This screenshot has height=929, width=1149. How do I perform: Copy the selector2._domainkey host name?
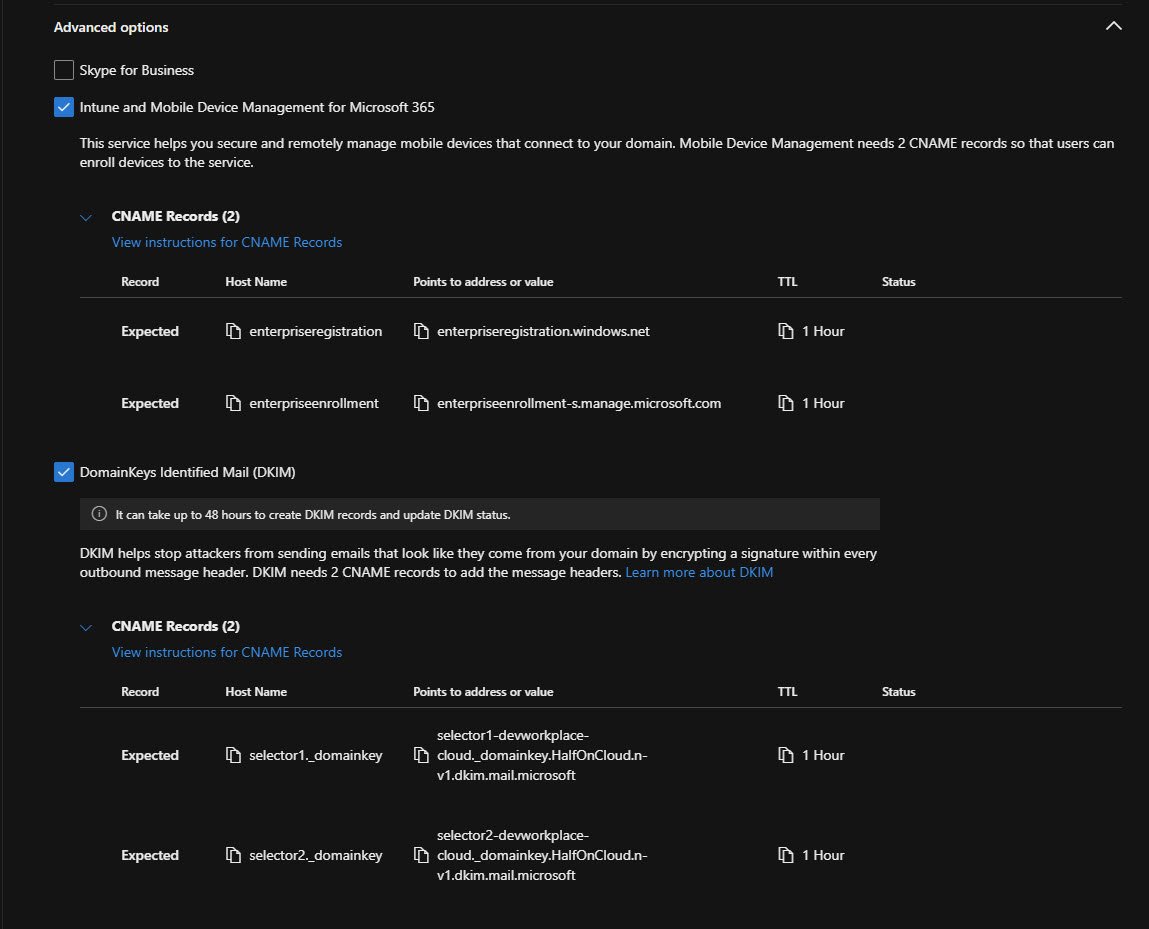click(x=233, y=856)
